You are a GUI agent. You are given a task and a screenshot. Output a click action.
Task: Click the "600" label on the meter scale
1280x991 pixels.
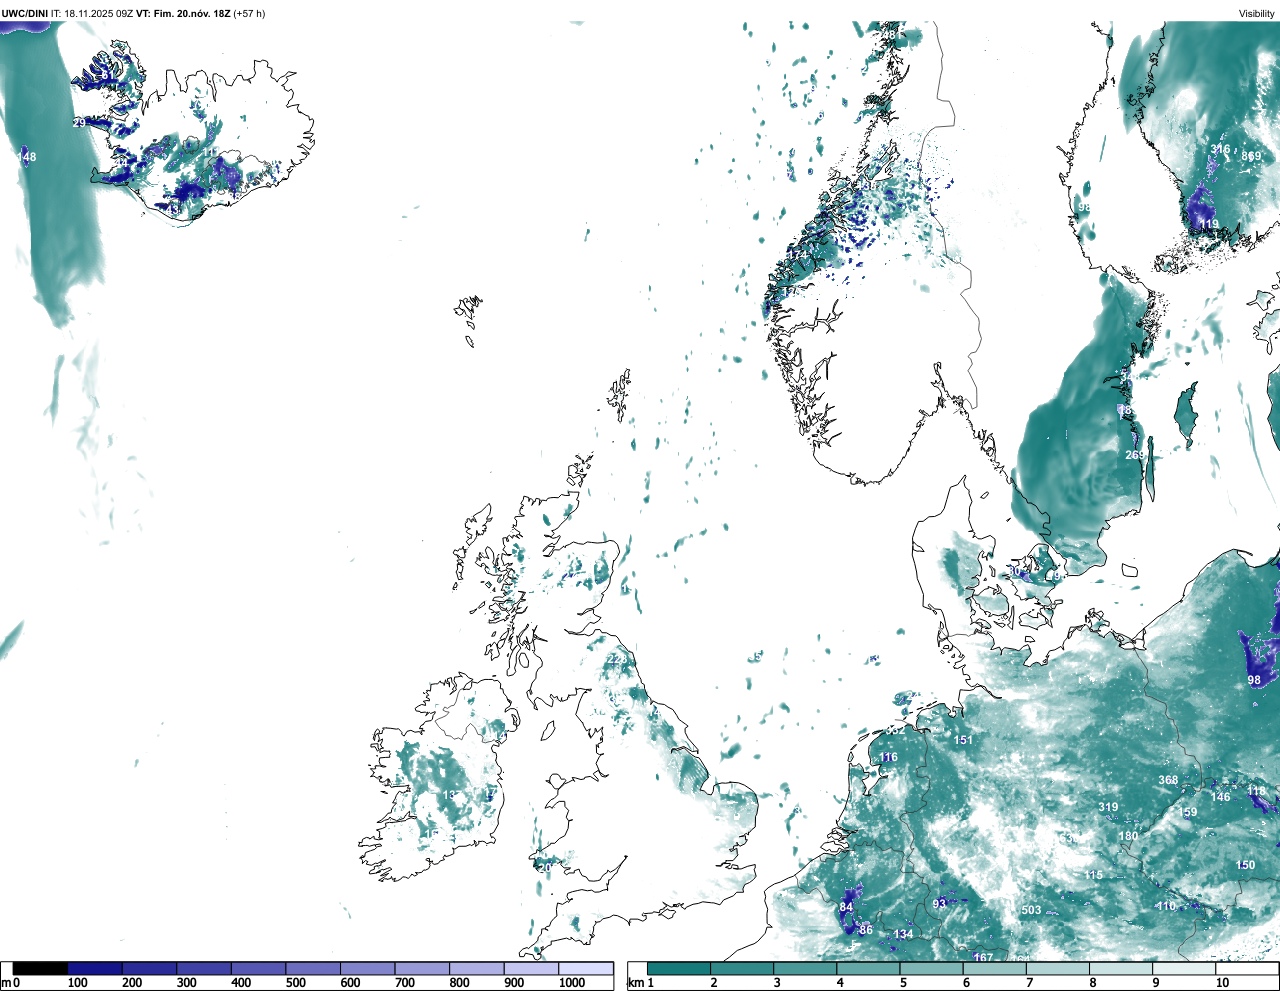point(350,983)
